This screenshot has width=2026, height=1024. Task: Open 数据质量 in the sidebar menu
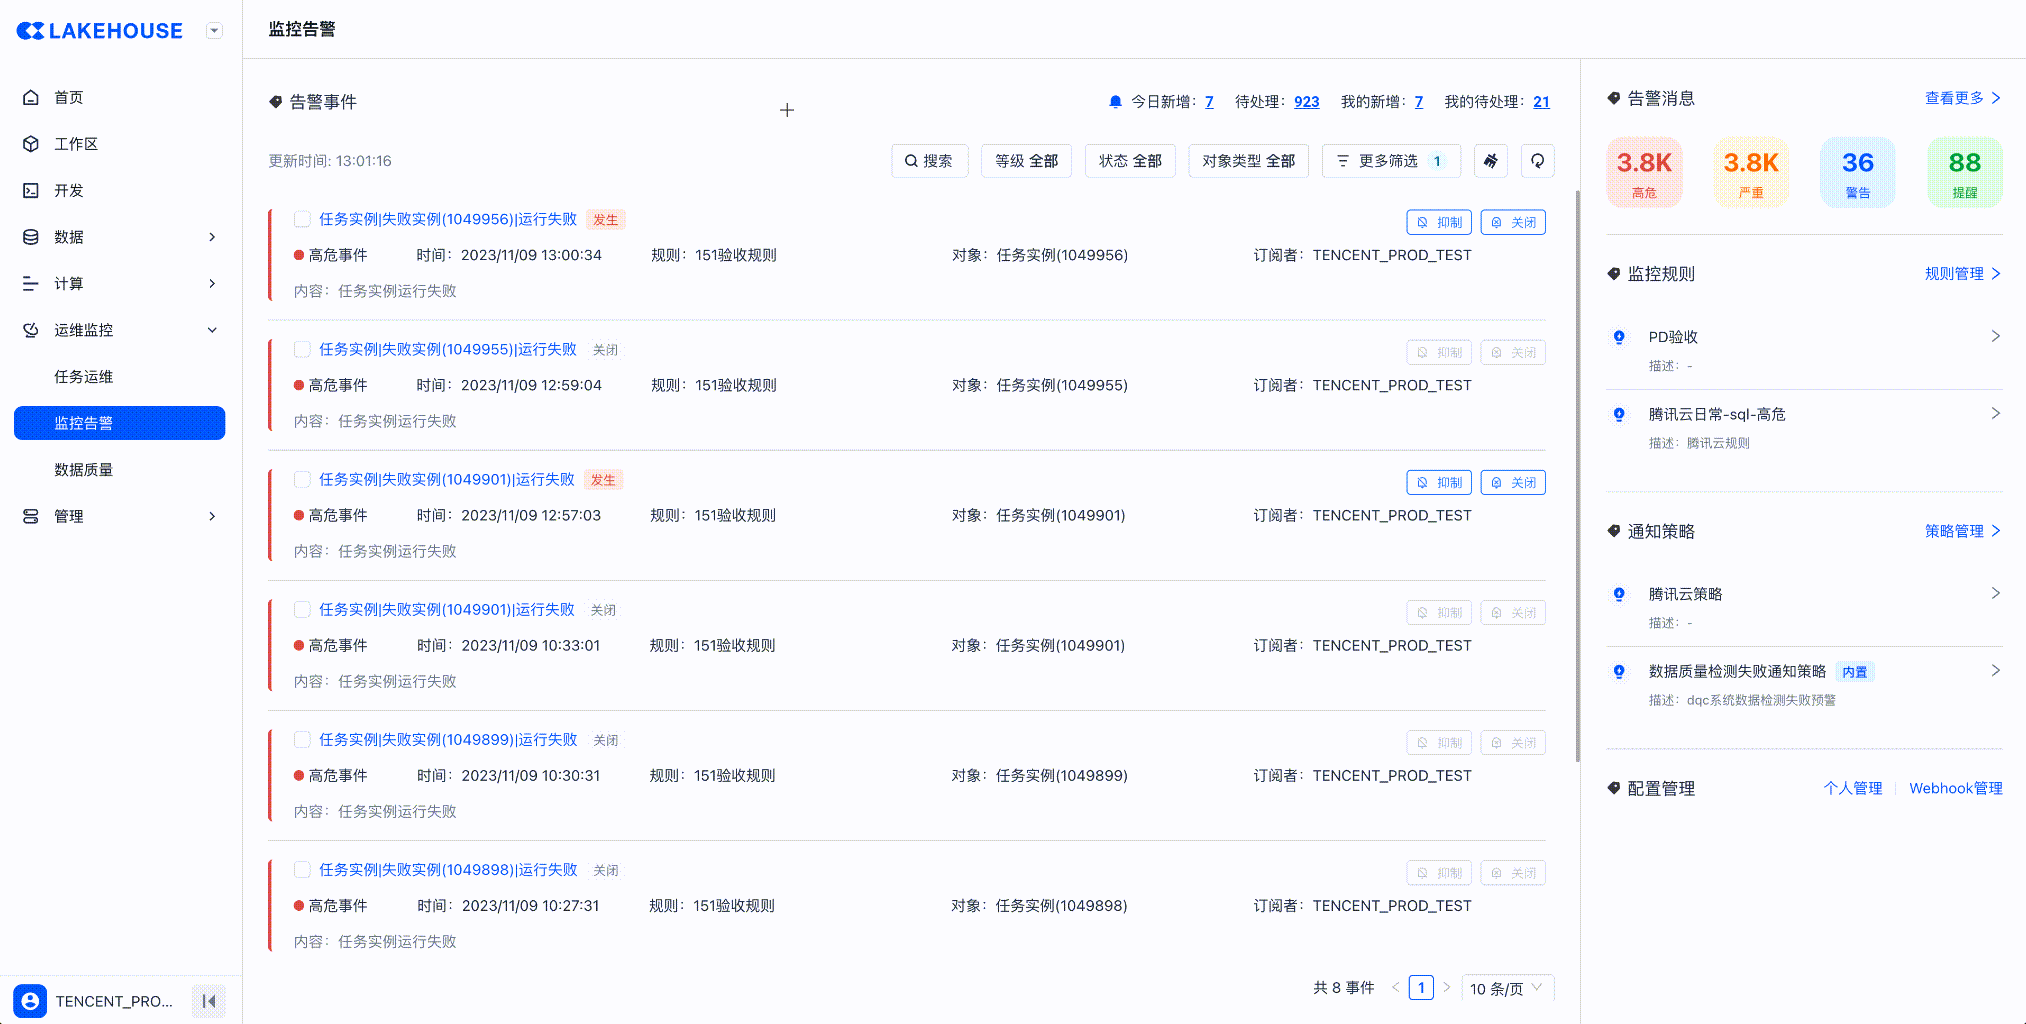84,470
